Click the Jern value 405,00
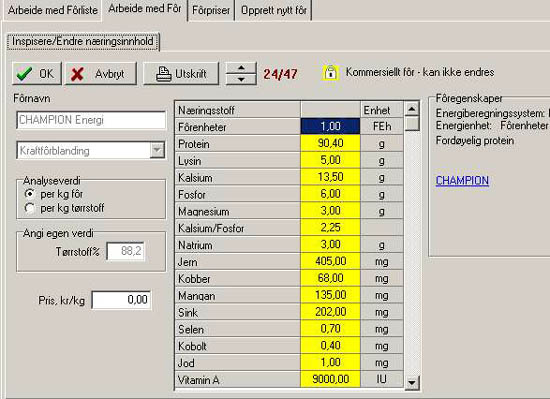 point(330,261)
